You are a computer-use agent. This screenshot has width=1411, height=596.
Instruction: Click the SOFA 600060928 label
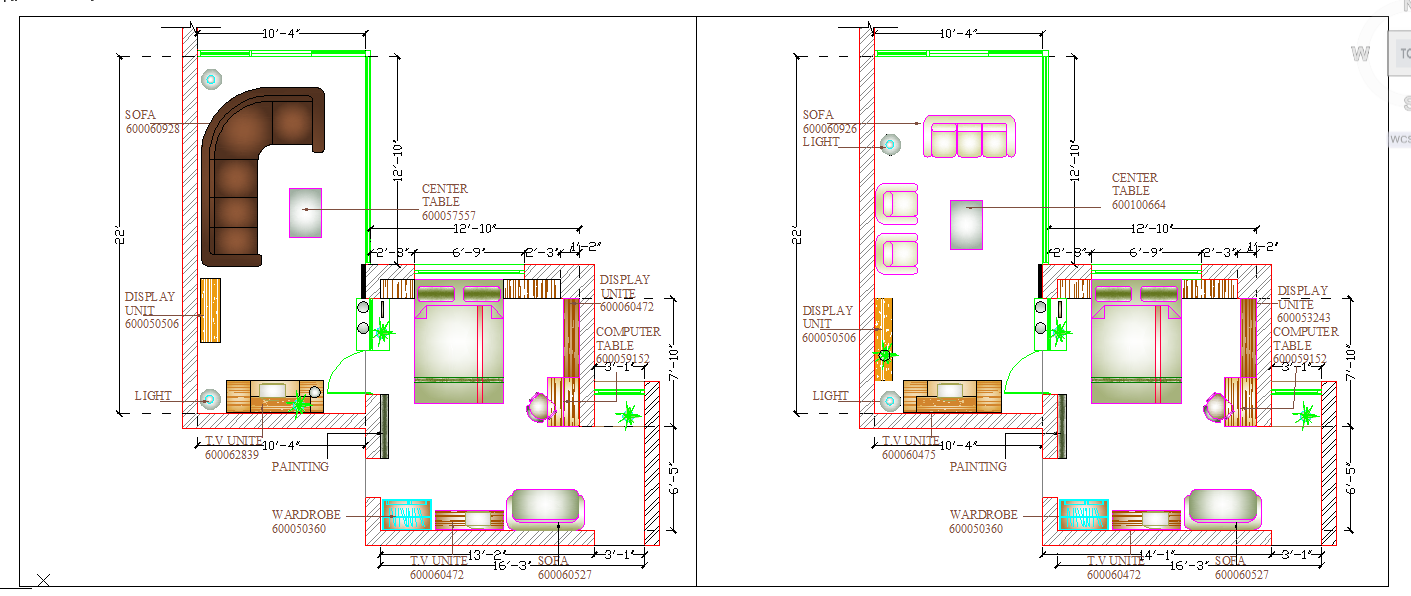[x=152, y=122]
